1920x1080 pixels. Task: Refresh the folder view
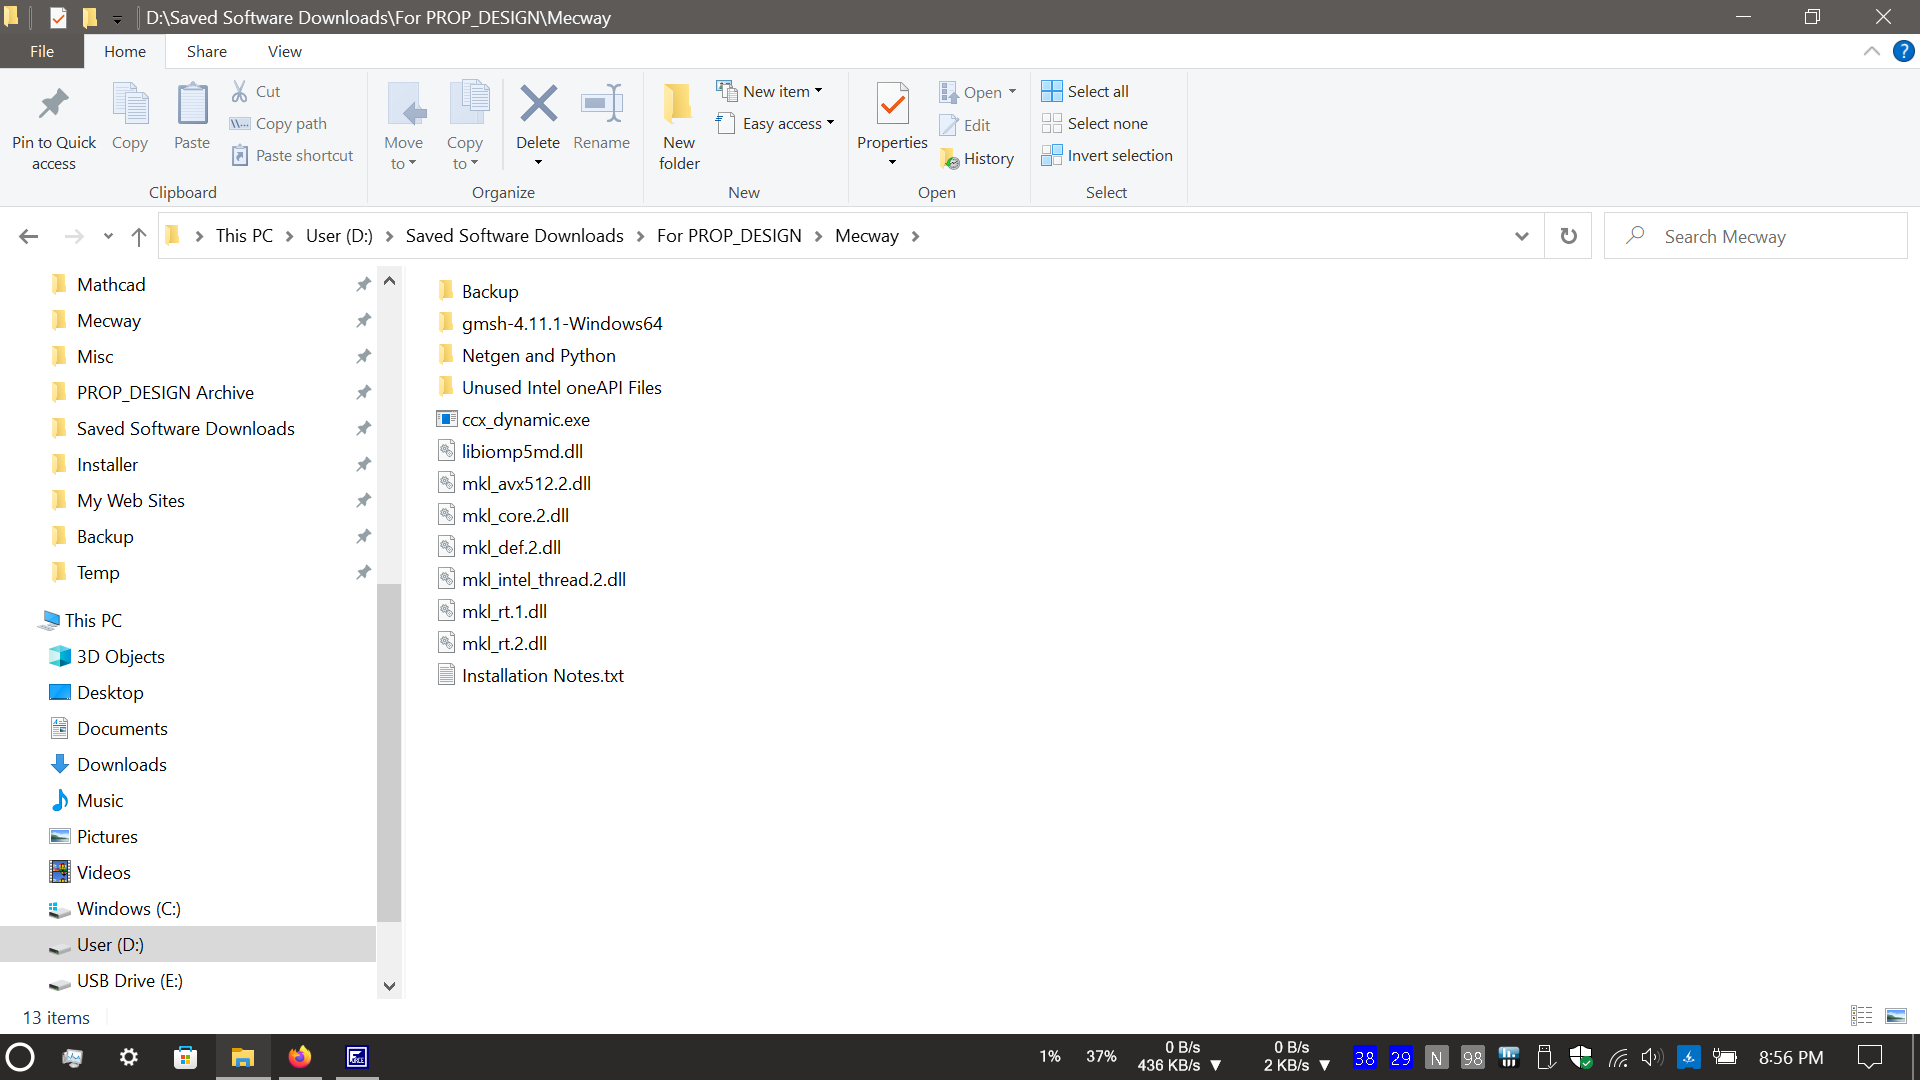(x=1569, y=236)
